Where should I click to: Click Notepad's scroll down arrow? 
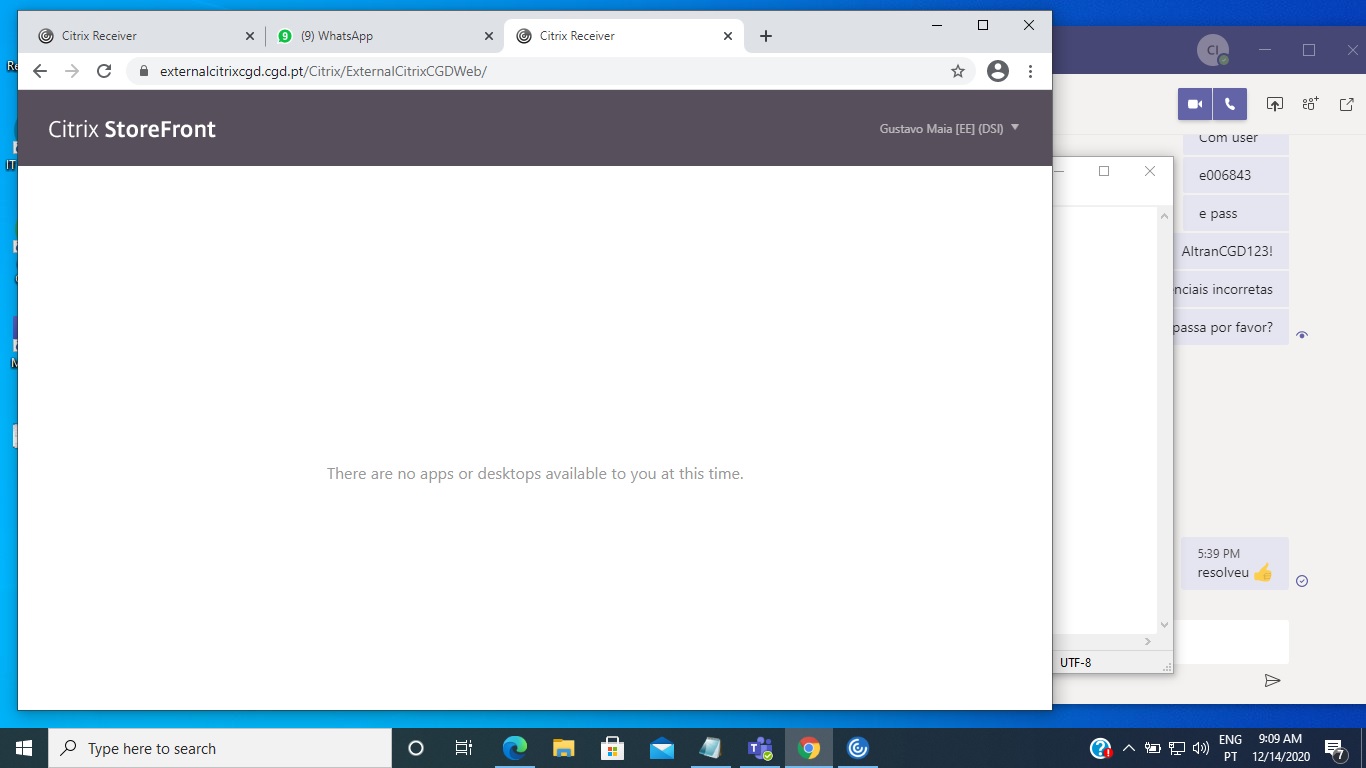[x=1164, y=625]
